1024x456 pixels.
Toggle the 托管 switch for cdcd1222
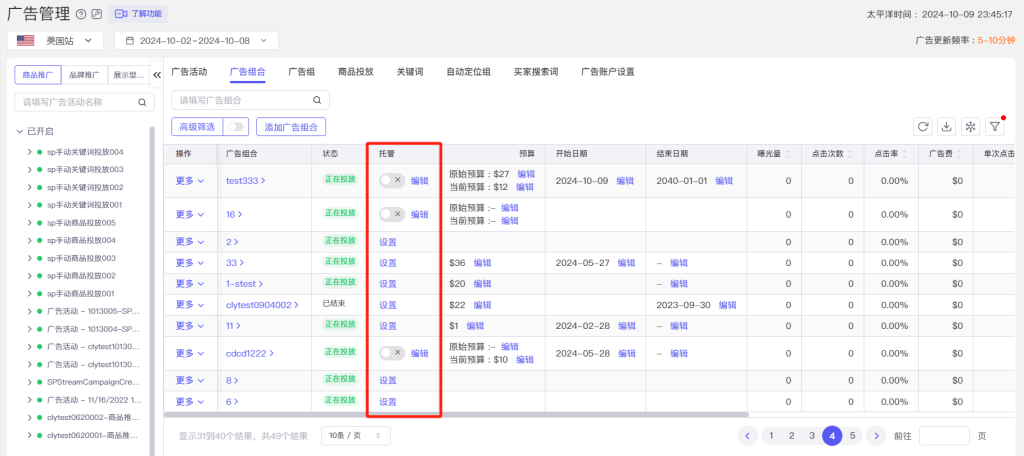[392, 353]
